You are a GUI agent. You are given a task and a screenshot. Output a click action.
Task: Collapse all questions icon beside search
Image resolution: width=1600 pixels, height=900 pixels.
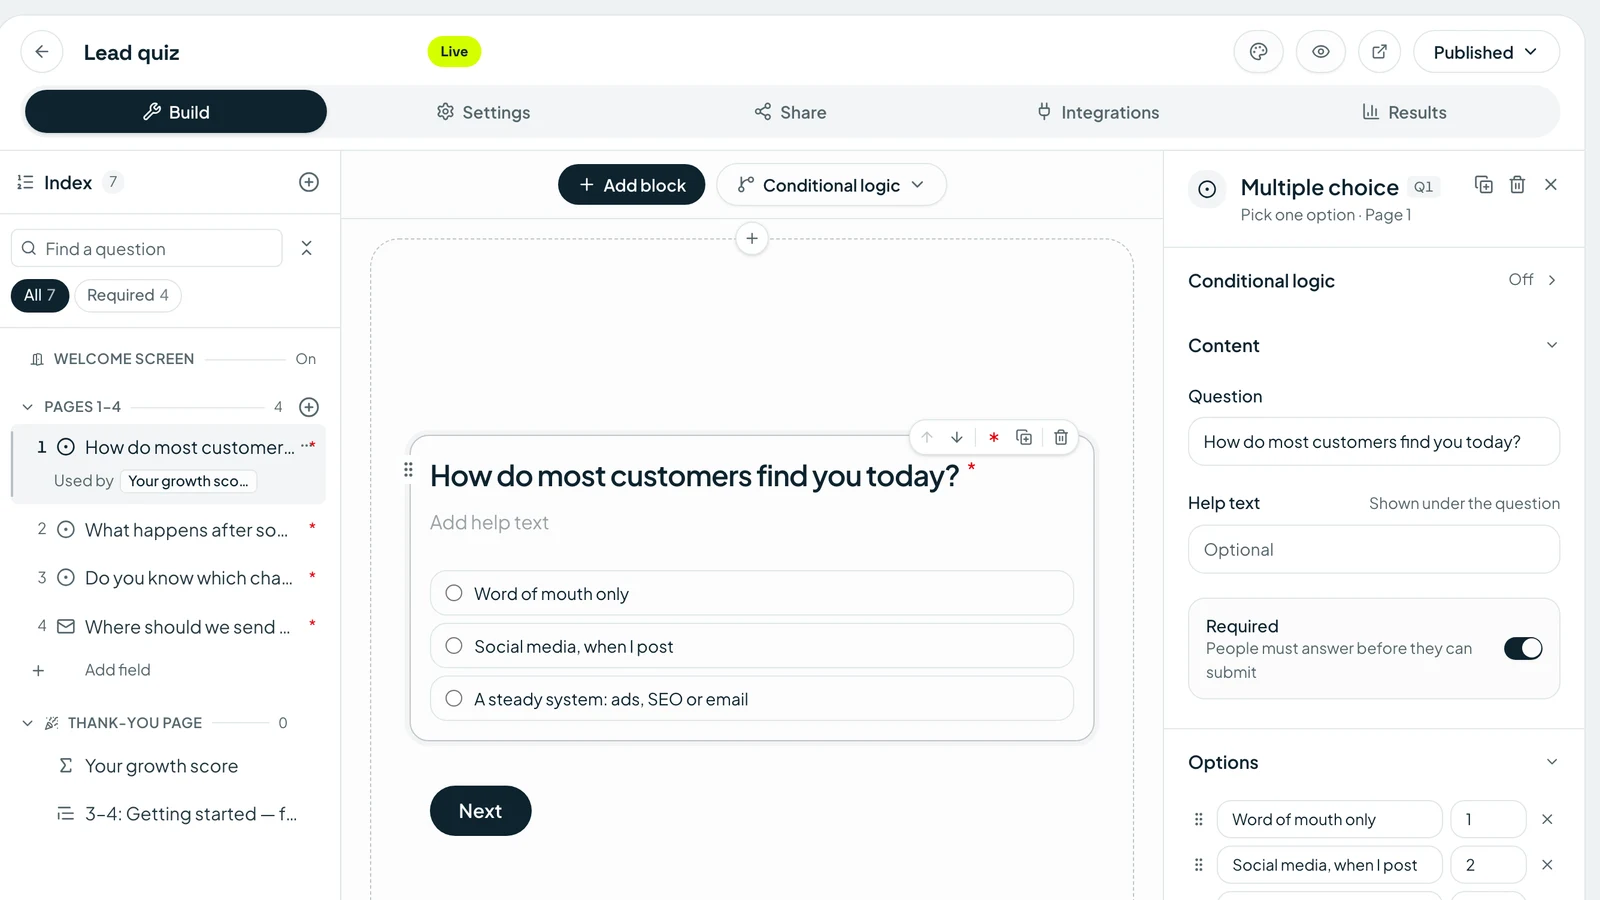(x=307, y=248)
